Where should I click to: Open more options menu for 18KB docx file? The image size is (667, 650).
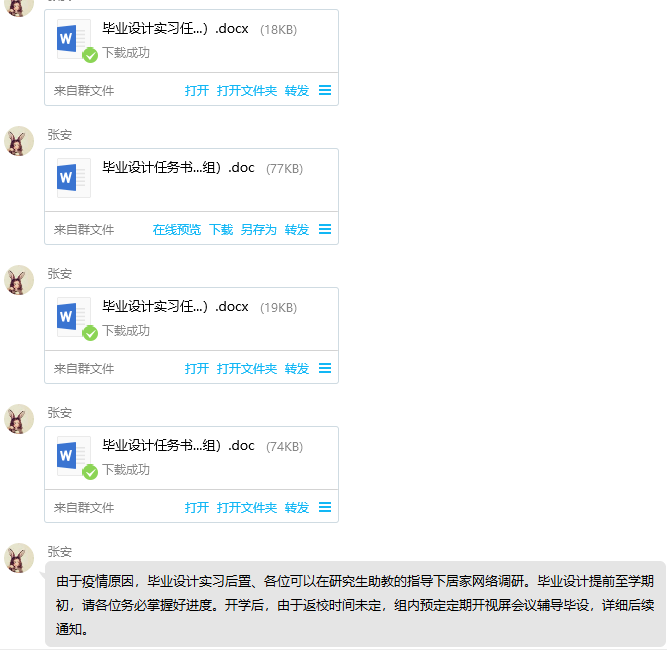pos(325,90)
